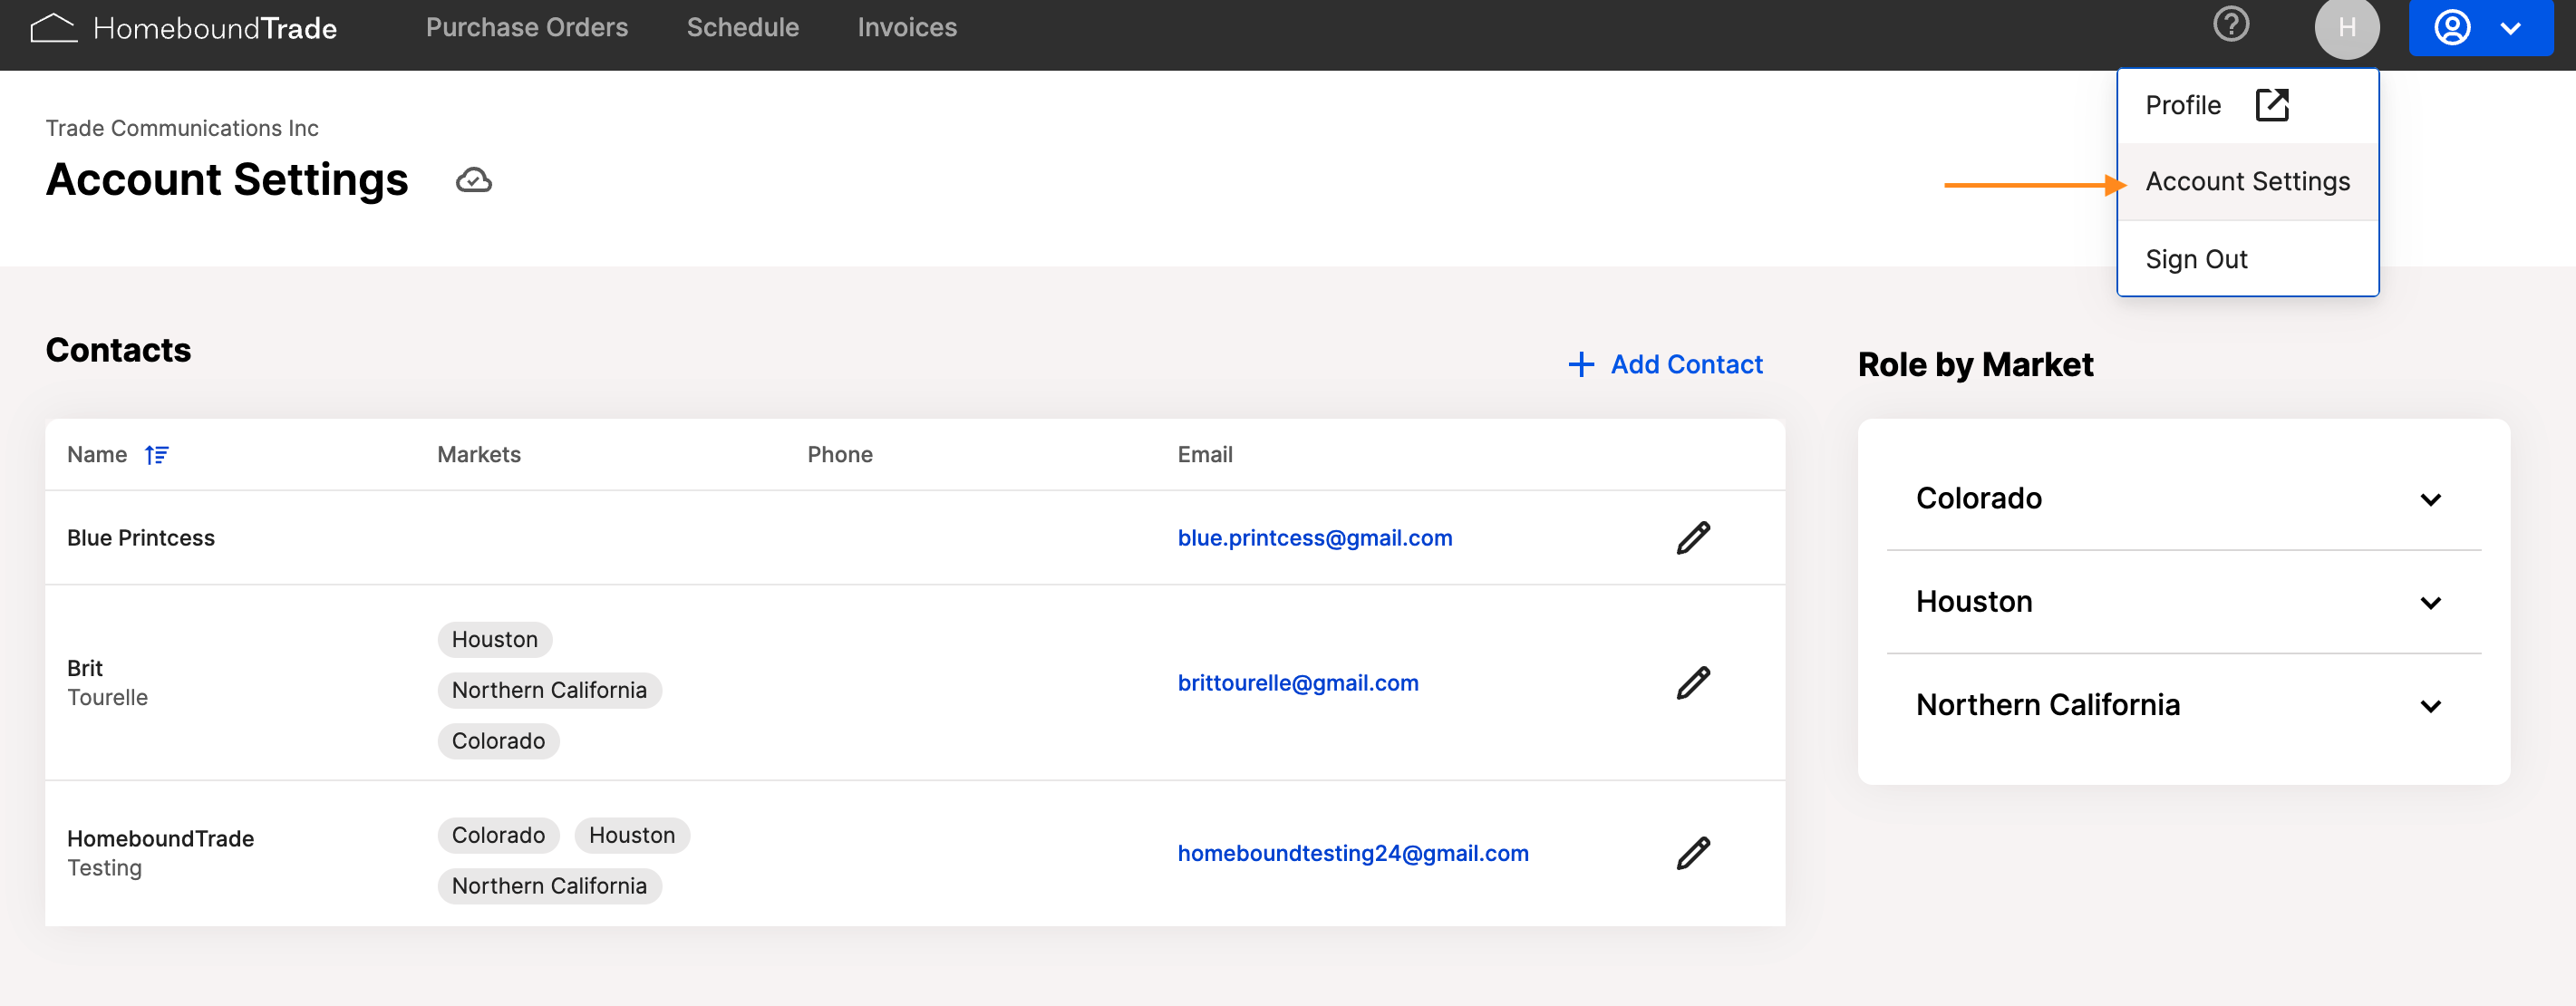Click Trade Communications Inc company name

182,128
